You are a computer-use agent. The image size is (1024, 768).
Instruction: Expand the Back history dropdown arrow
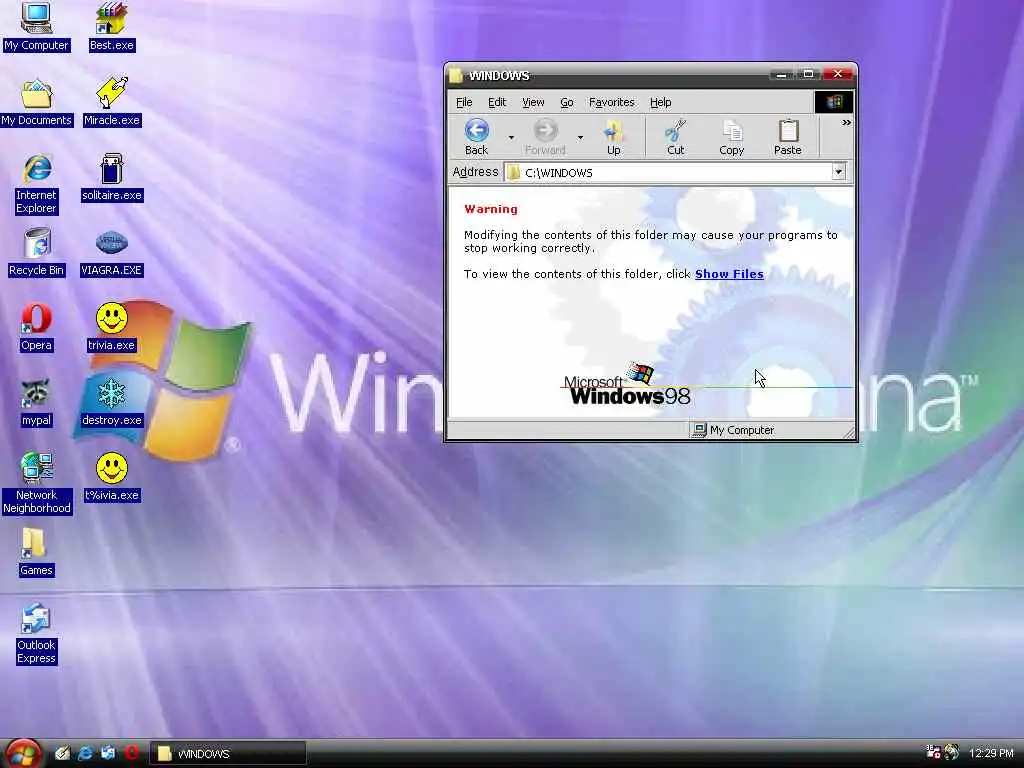click(511, 138)
